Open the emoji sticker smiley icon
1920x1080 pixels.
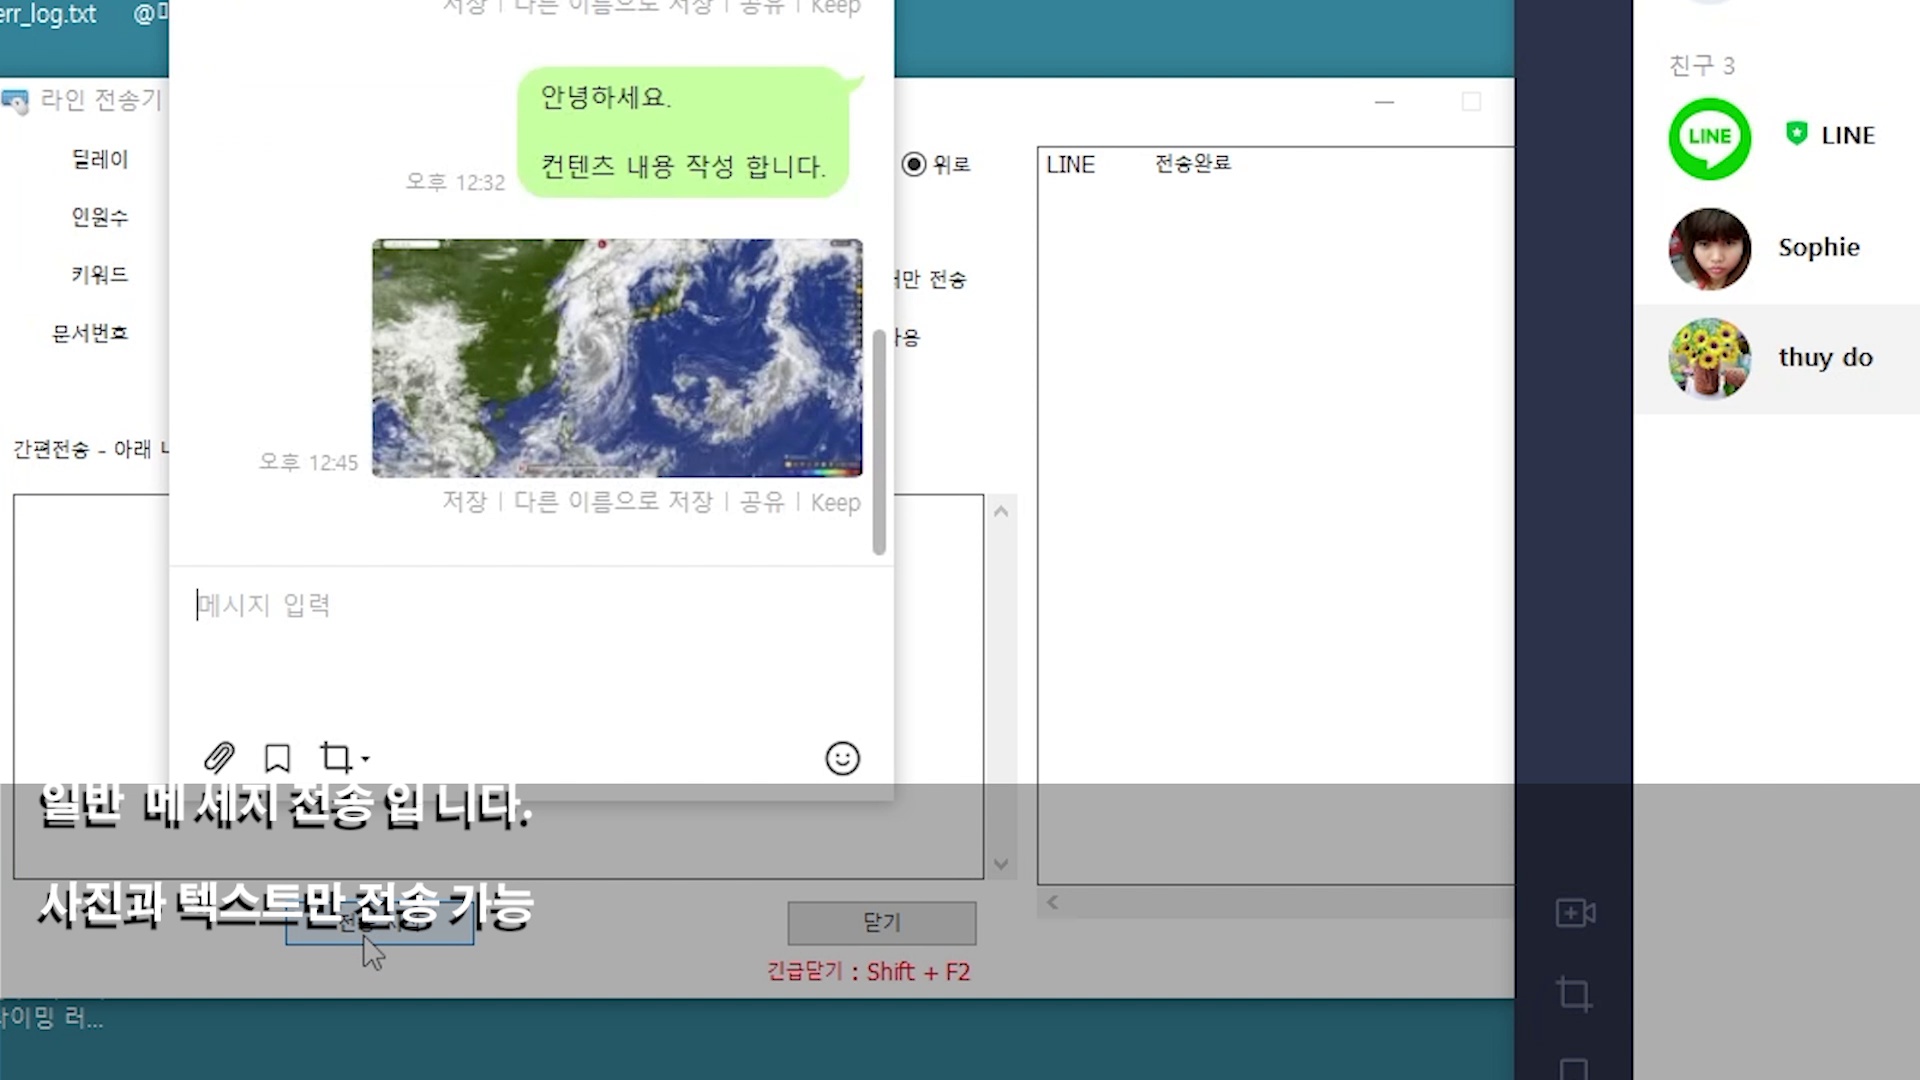coord(842,758)
